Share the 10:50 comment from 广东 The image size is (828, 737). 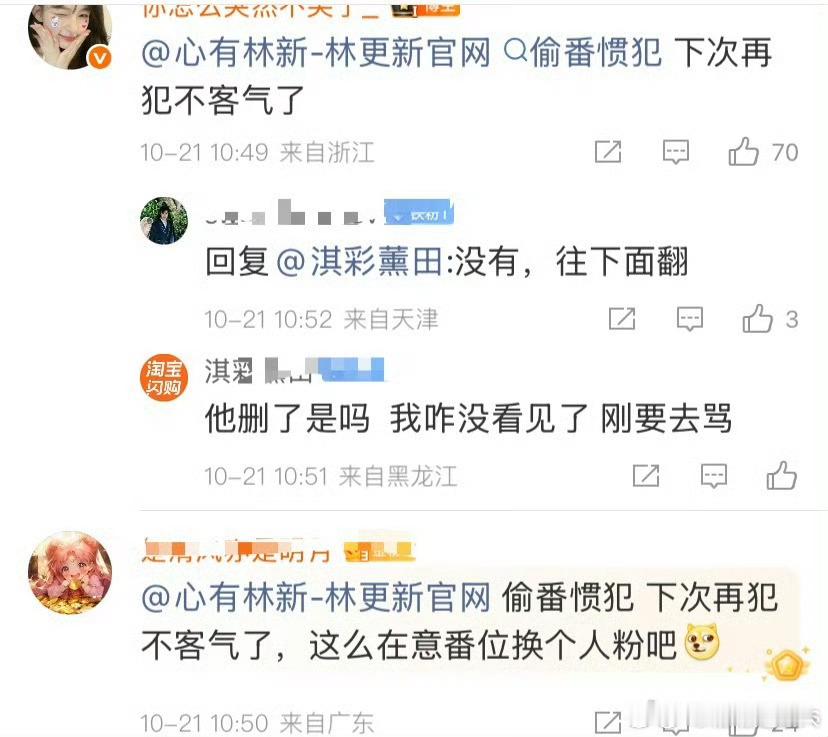point(608,722)
